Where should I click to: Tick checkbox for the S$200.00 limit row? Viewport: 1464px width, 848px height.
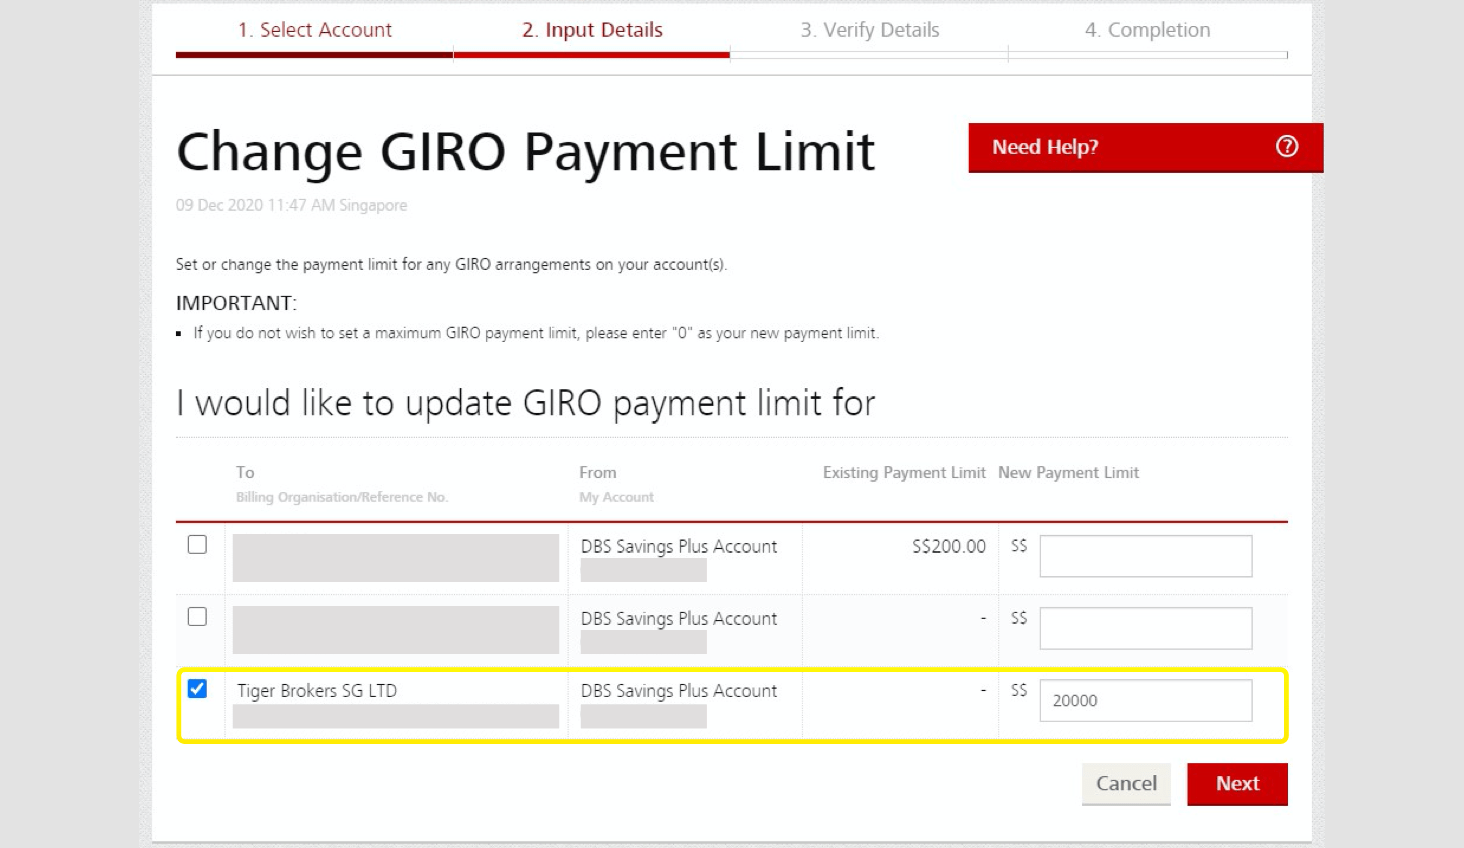(197, 545)
